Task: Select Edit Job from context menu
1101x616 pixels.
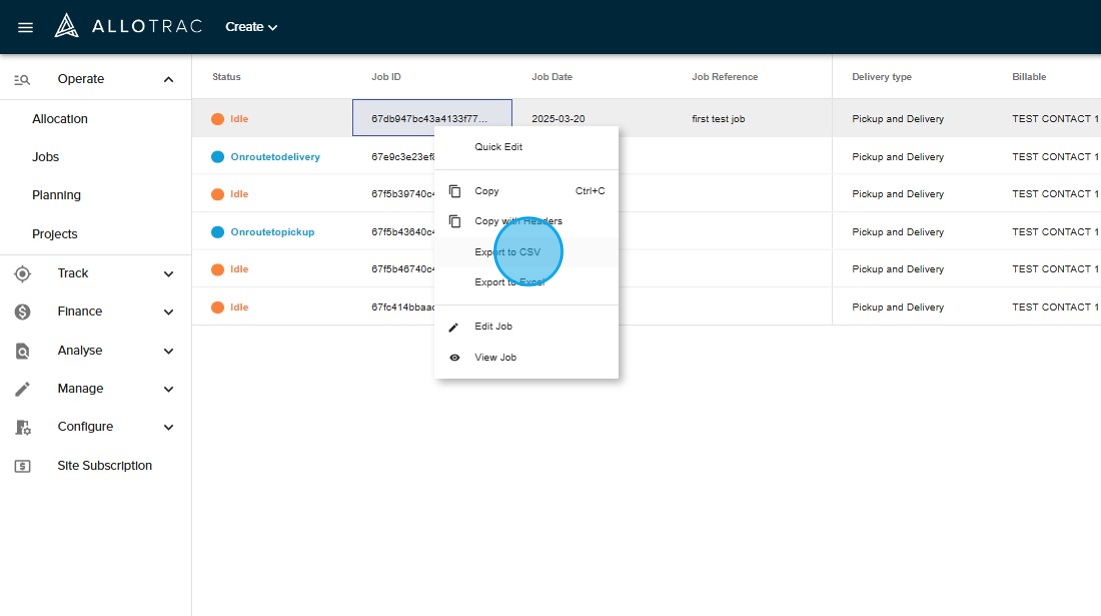Action: pos(493,327)
